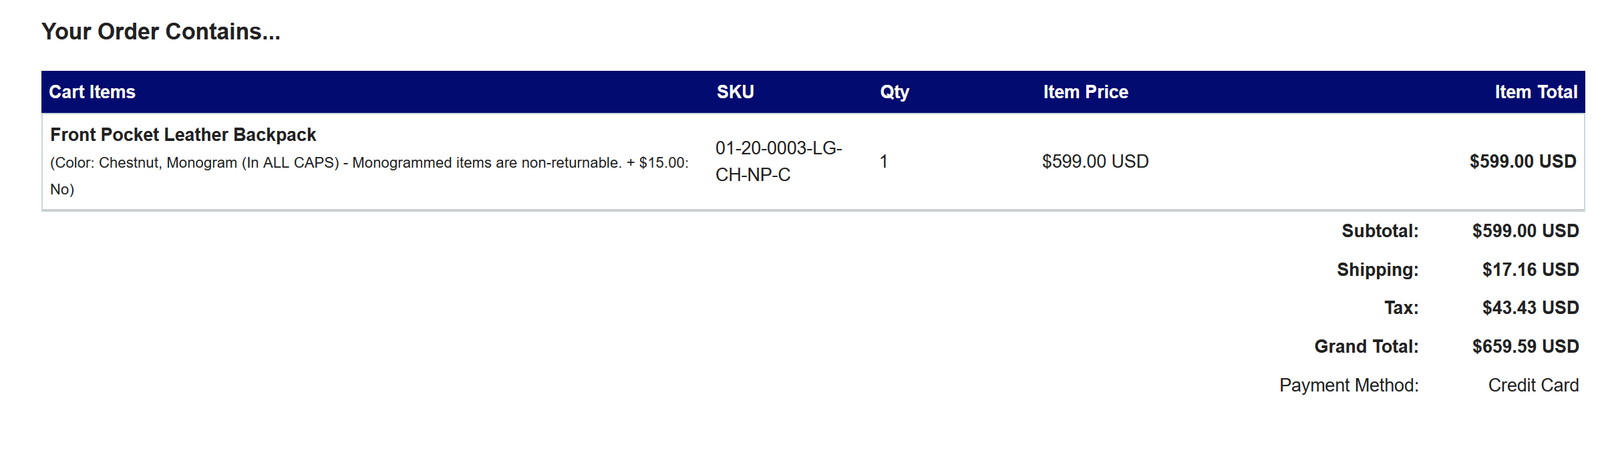Click the Grand Total label

click(1366, 347)
